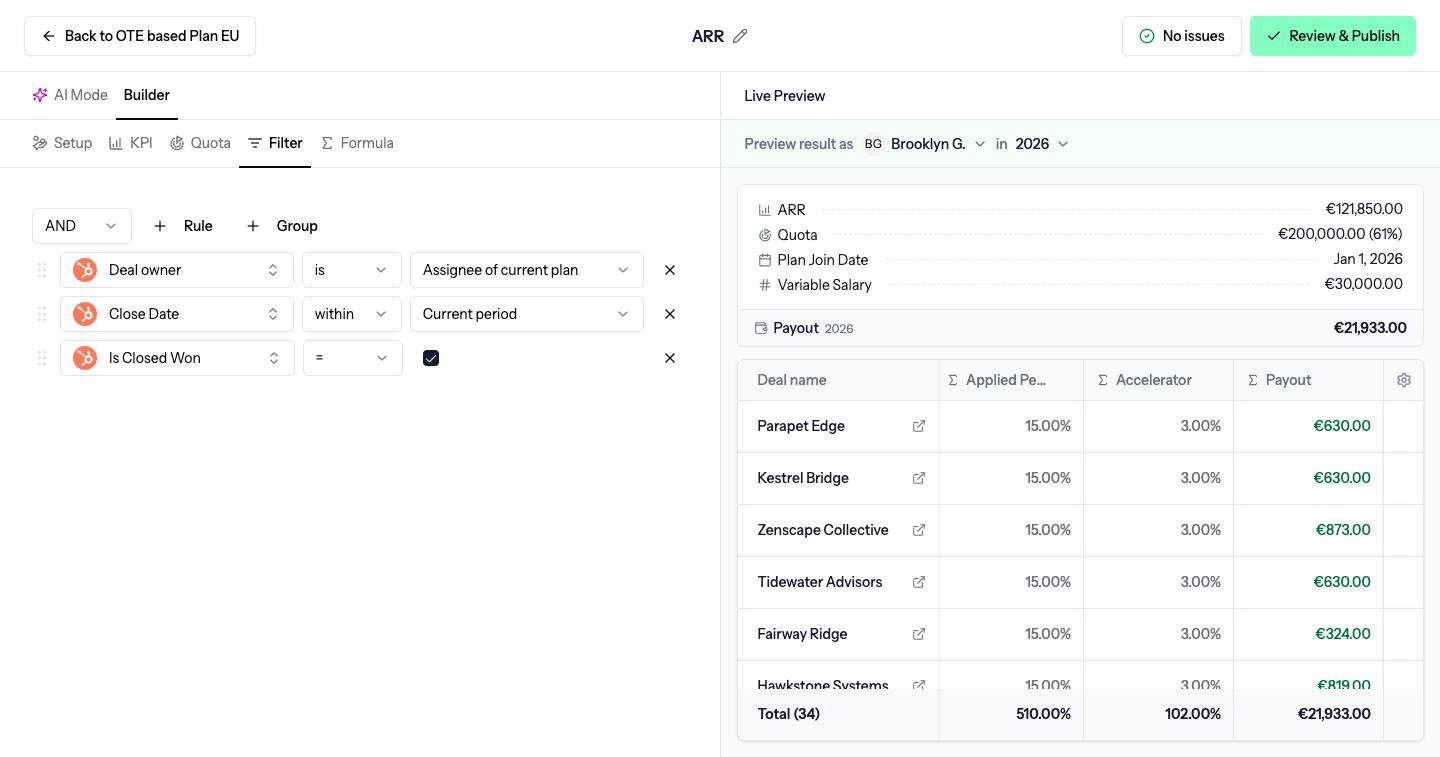The width and height of the screenshot is (1440, 757).
Task: Click Review & Publish
Action: point(1333,36)
